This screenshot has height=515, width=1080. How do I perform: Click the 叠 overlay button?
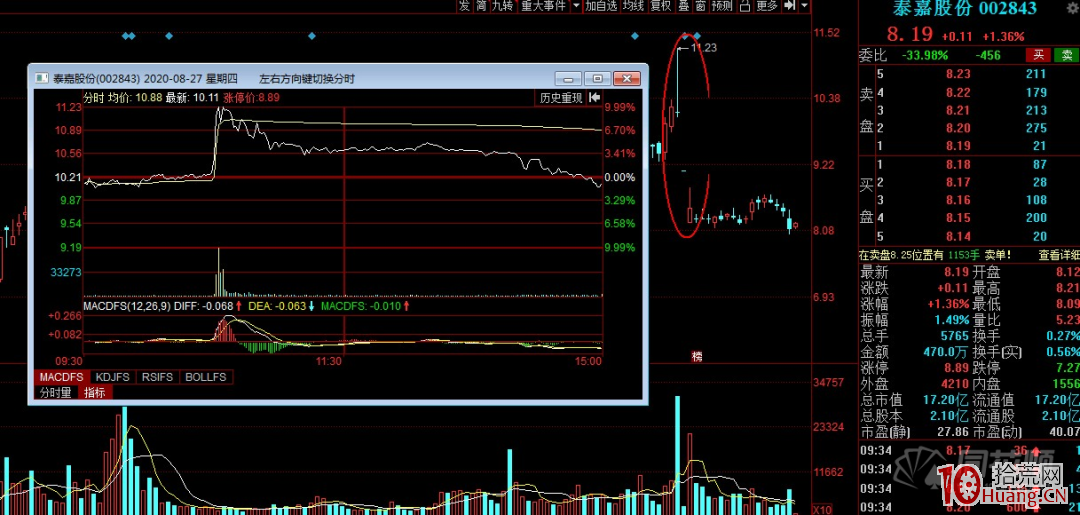pyautogui.click(x=683, y=6)
